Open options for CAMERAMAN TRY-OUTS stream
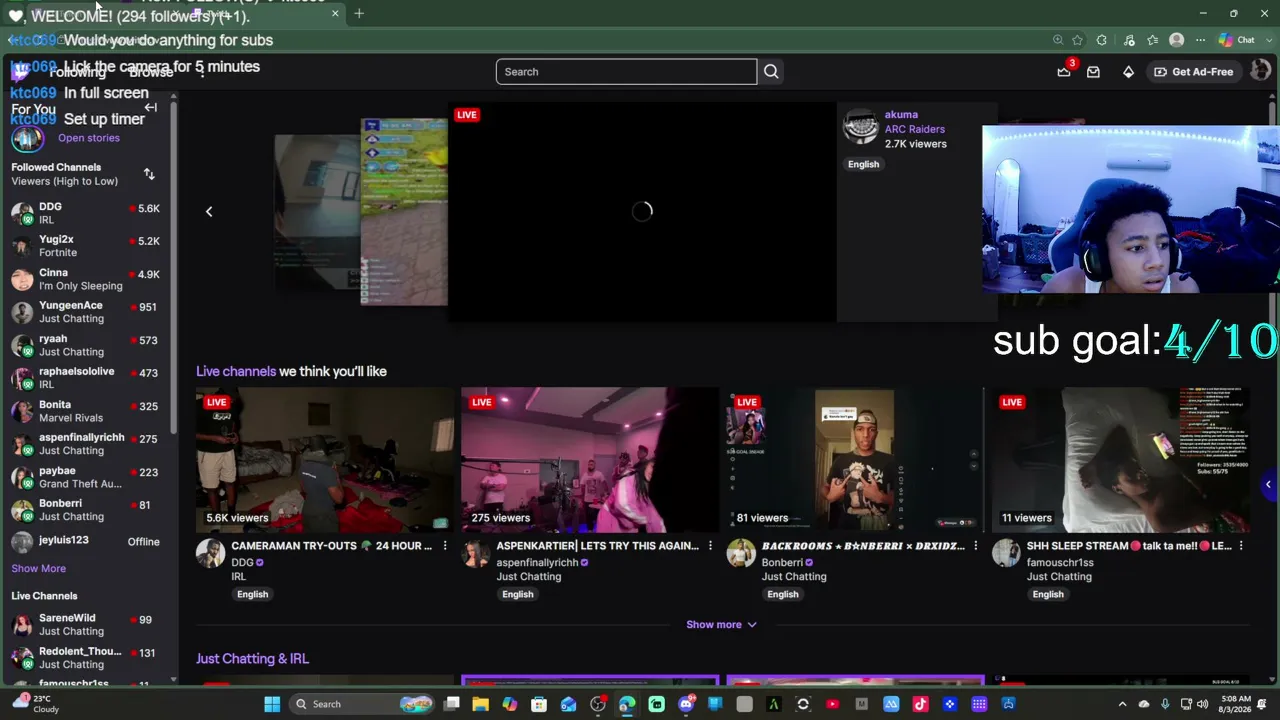Screen dimensions: 1280x720 pos(445,546)
